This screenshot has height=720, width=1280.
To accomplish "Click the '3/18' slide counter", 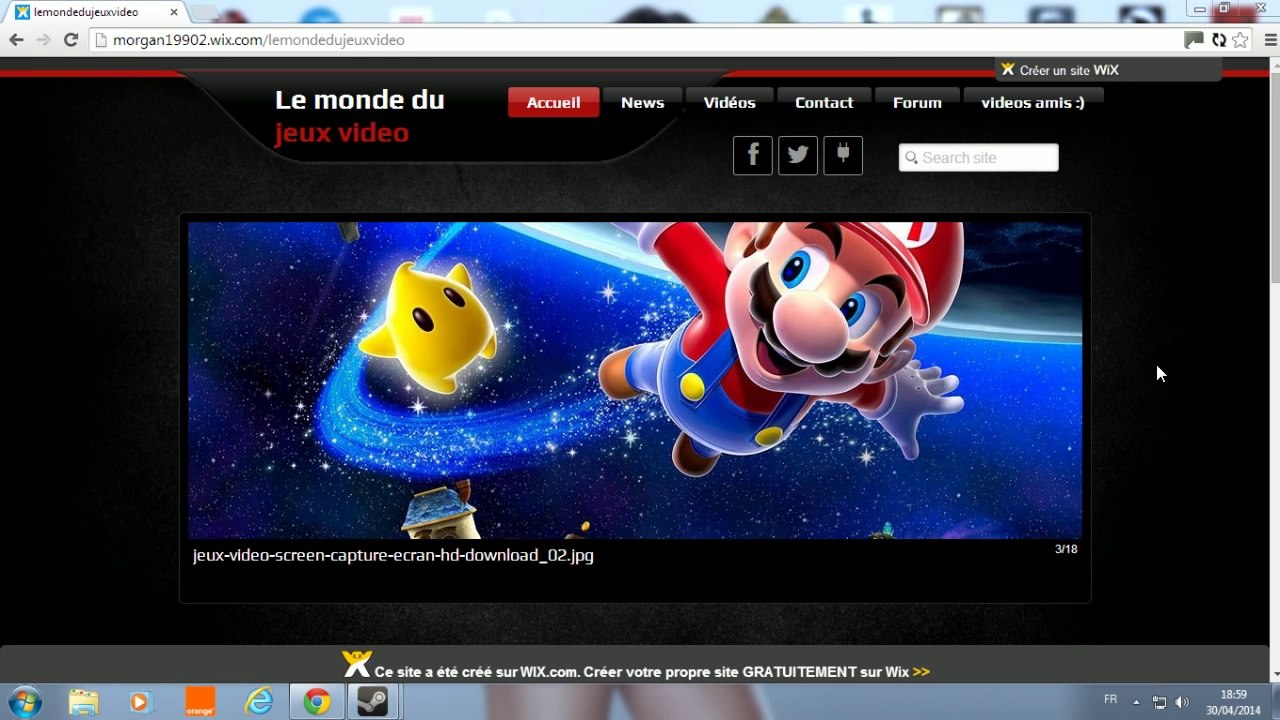I will pyautogui.click(x=1066, y=549).
